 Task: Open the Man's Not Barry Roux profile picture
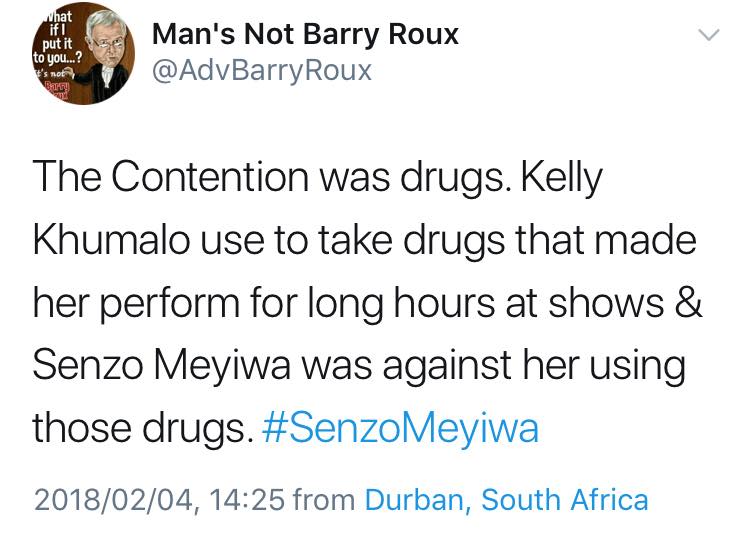point(83,54)
